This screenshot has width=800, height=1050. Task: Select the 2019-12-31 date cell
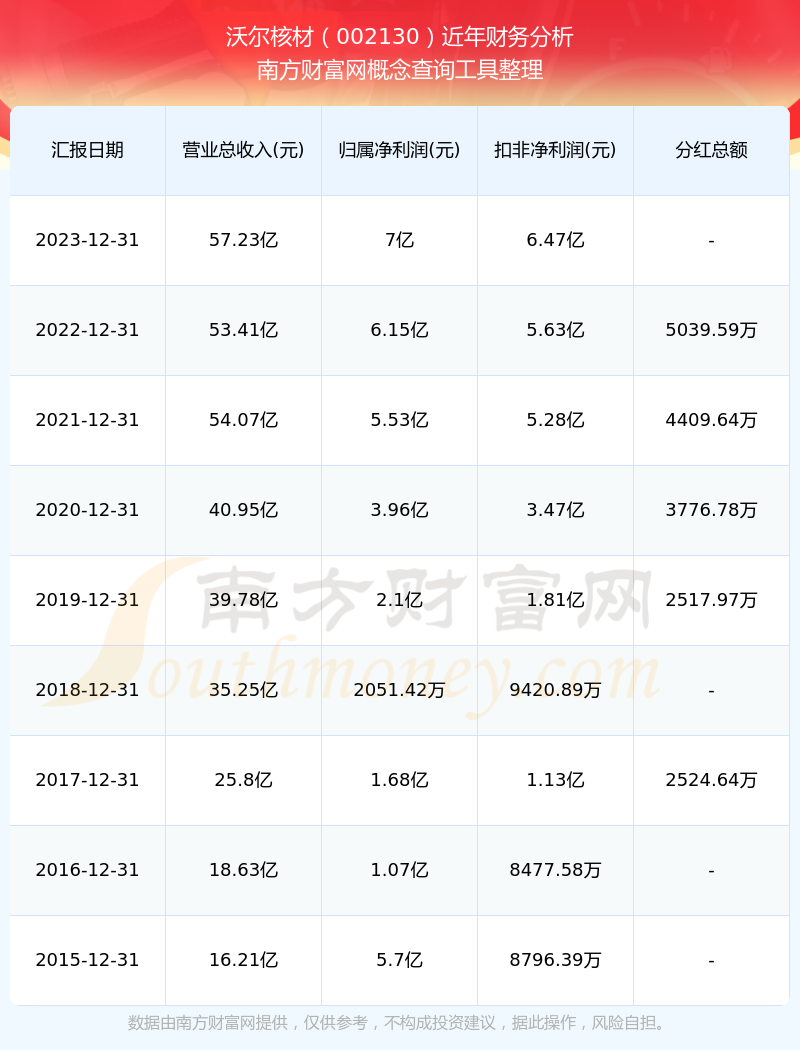(x=88, y=600)
